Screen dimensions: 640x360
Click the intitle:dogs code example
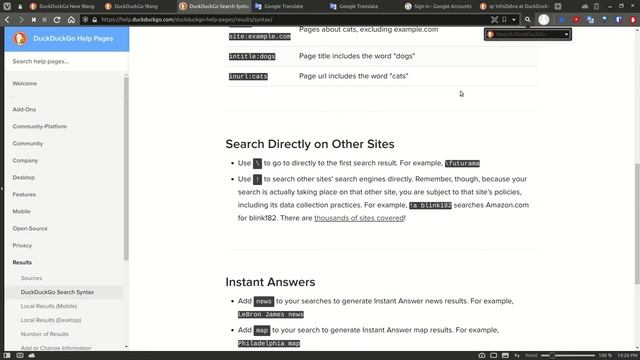coord(252,56)
